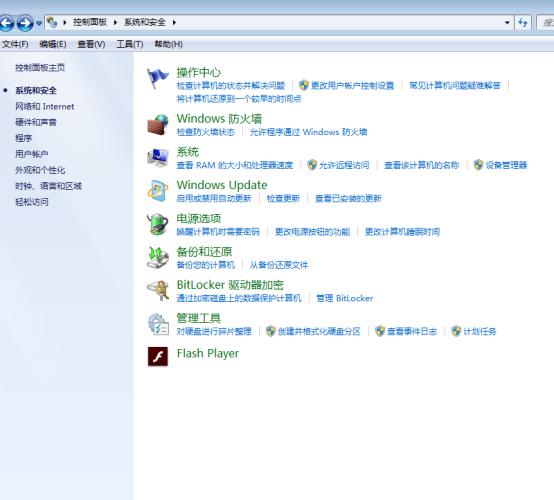Go to 控制面板主页 in sidebar
The image size is (554, 500).
[40, 67]
